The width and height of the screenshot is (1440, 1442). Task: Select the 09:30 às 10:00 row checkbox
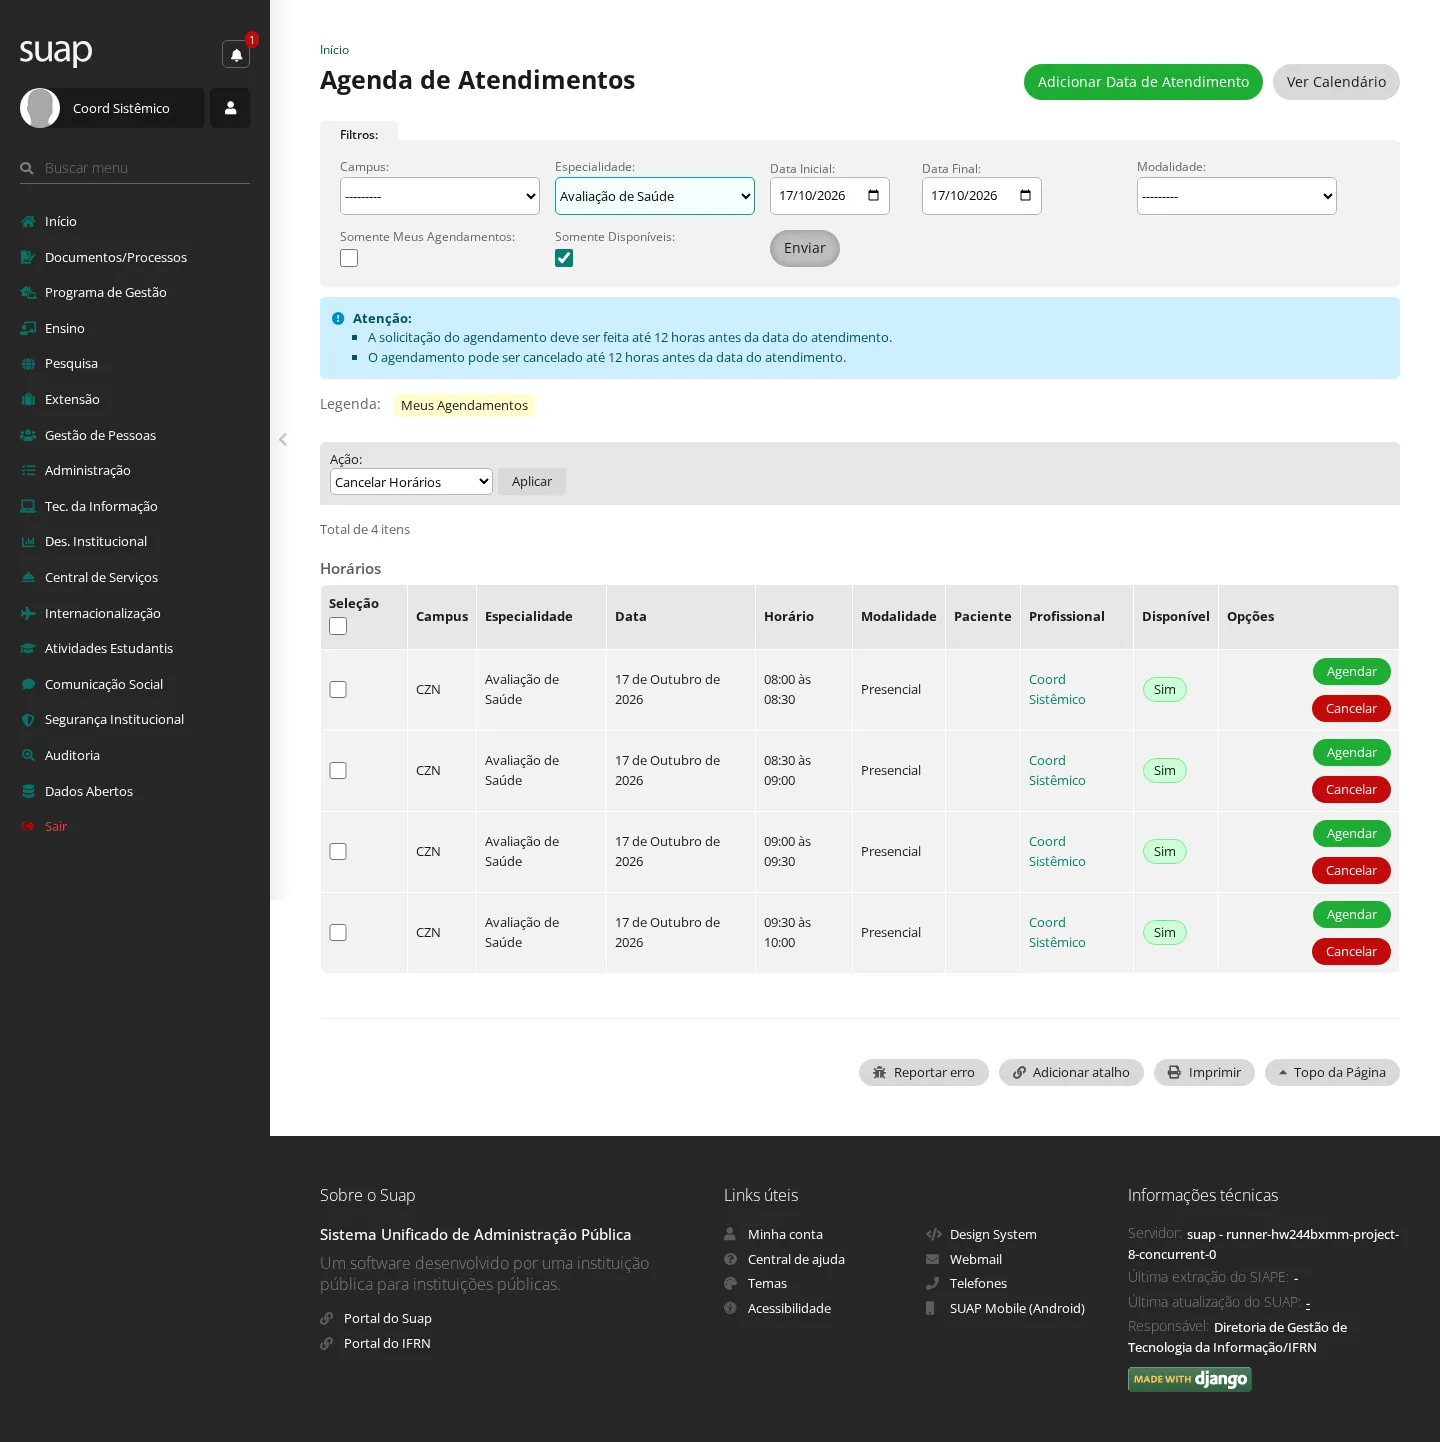[338, 933]
